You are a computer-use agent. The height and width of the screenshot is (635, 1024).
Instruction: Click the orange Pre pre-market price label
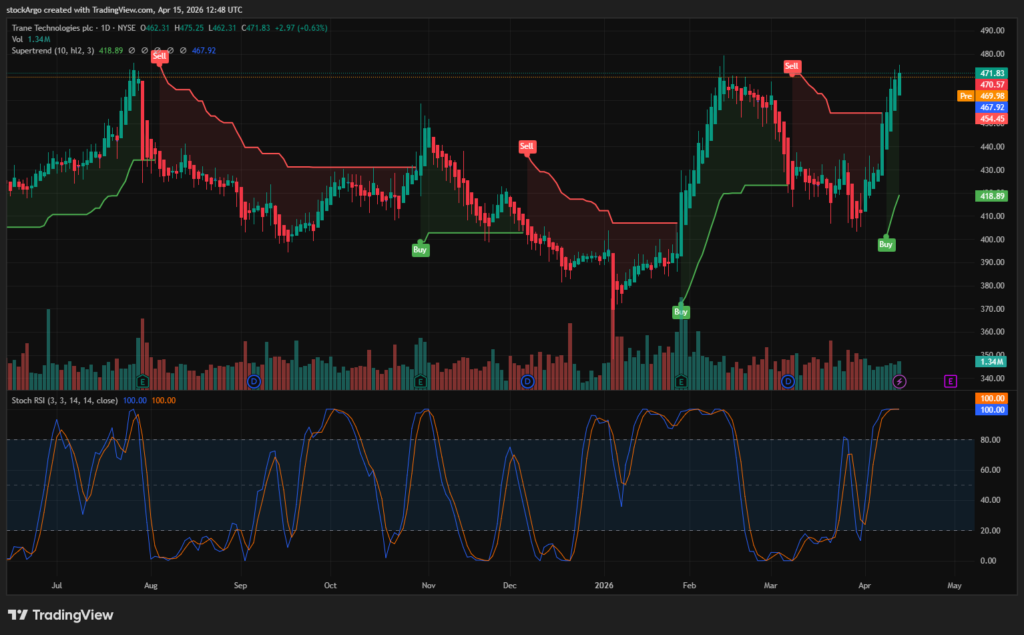965,96
